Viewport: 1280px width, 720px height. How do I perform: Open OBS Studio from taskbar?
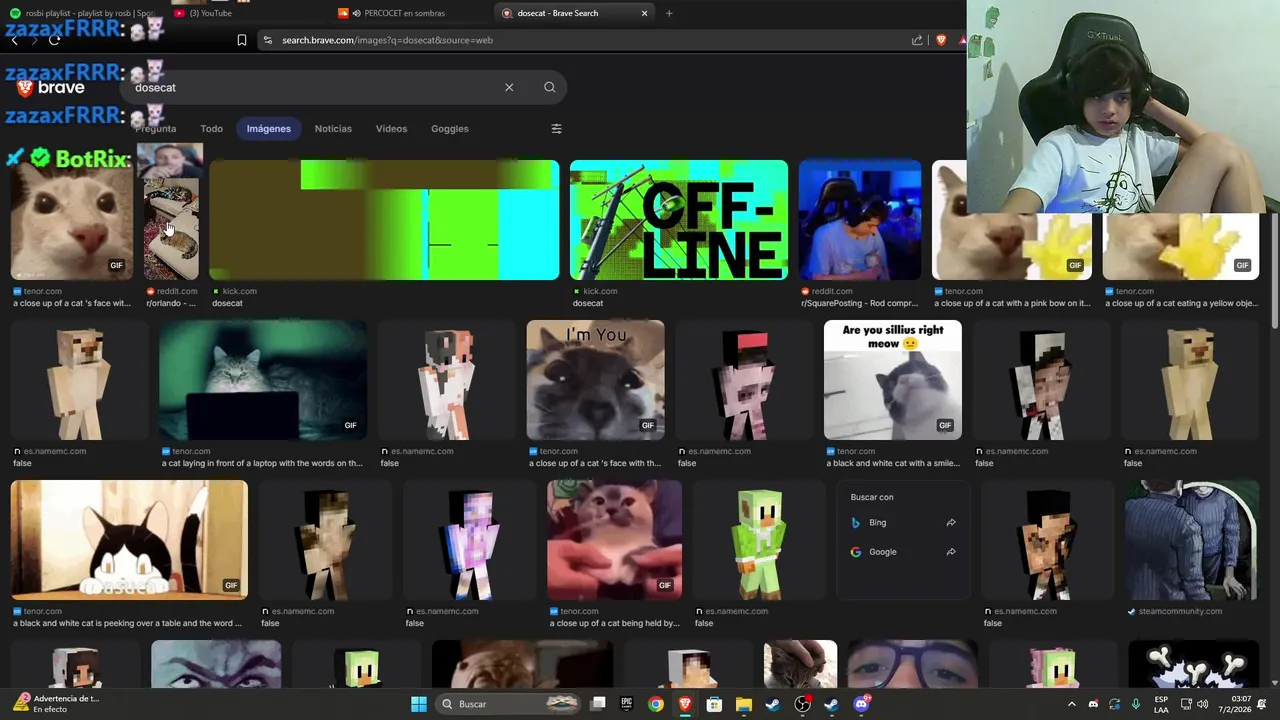[802, 704]
